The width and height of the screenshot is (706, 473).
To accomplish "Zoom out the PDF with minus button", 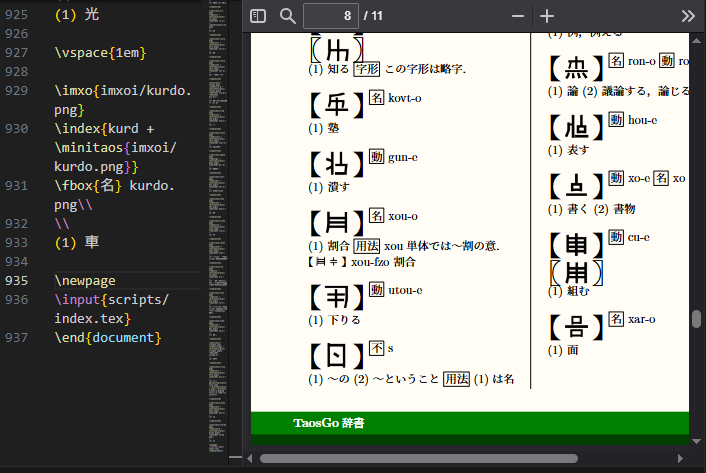I will (x=518, y=16).
